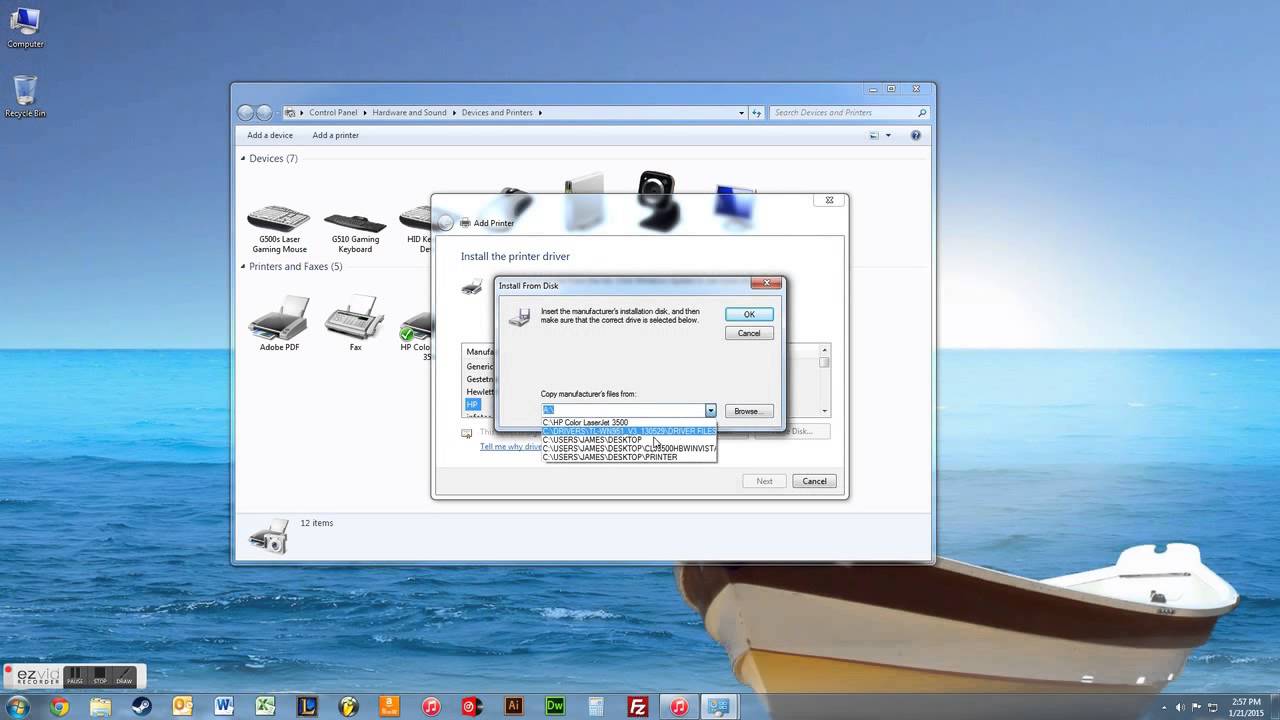Open the Tell me why driver signing link
Screen dimensions: 1280x720
click(511, 446)
